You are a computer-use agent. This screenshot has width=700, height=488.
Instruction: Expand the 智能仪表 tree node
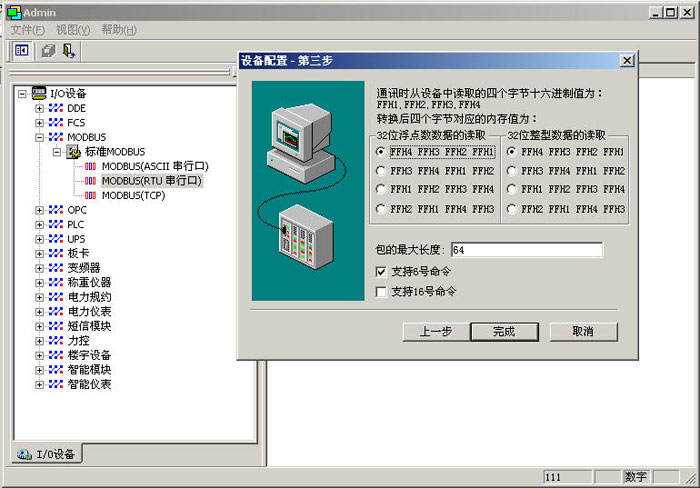[x=40, y=384]
